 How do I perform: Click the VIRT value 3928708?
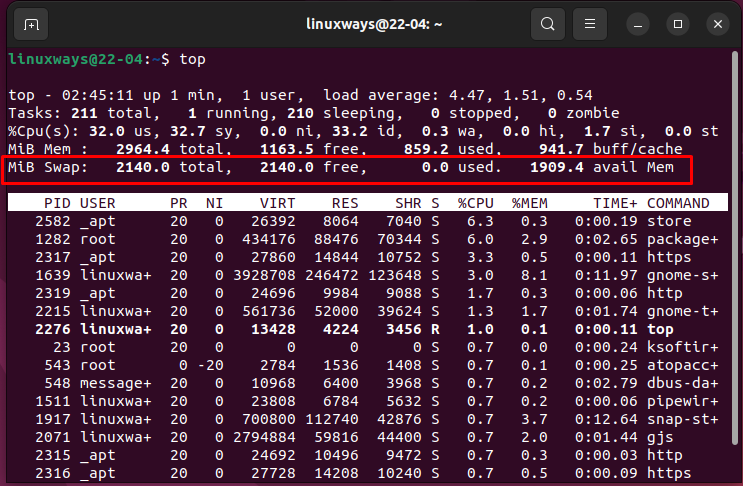coord(264,275)
